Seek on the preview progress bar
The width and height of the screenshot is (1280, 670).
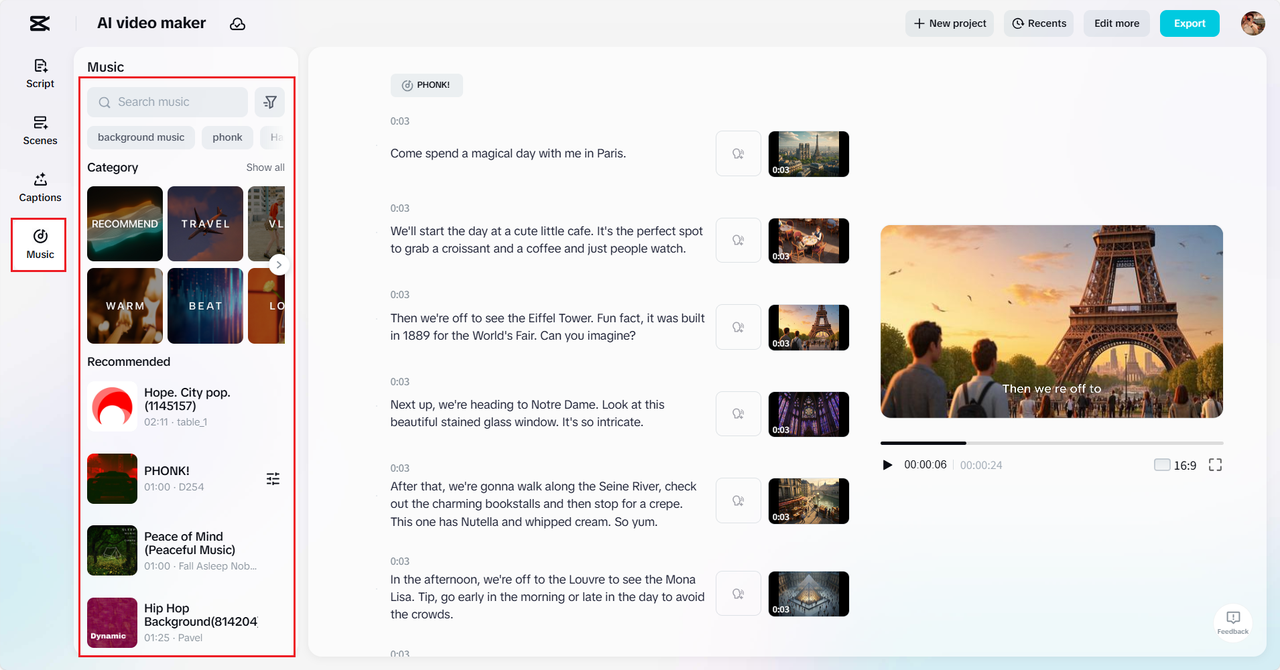pyautogui.click(x=1052, y=442)
